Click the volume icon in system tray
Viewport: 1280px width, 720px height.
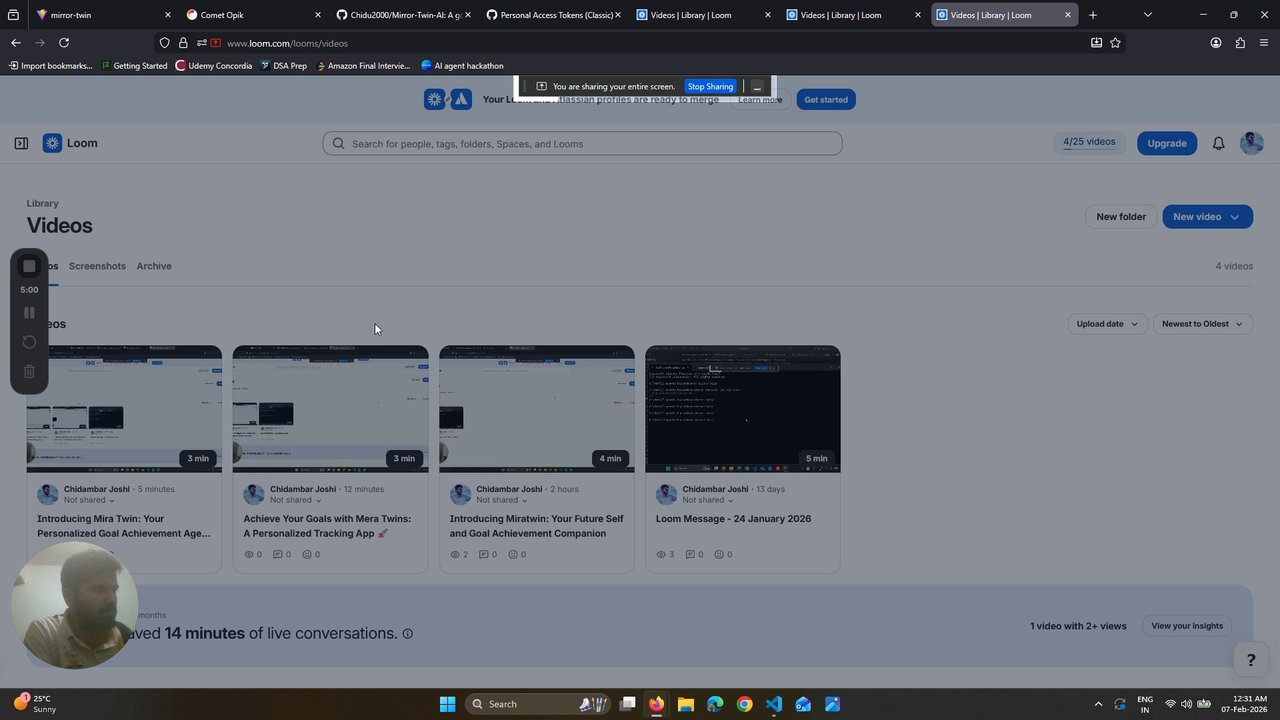tap(1186, 704)
